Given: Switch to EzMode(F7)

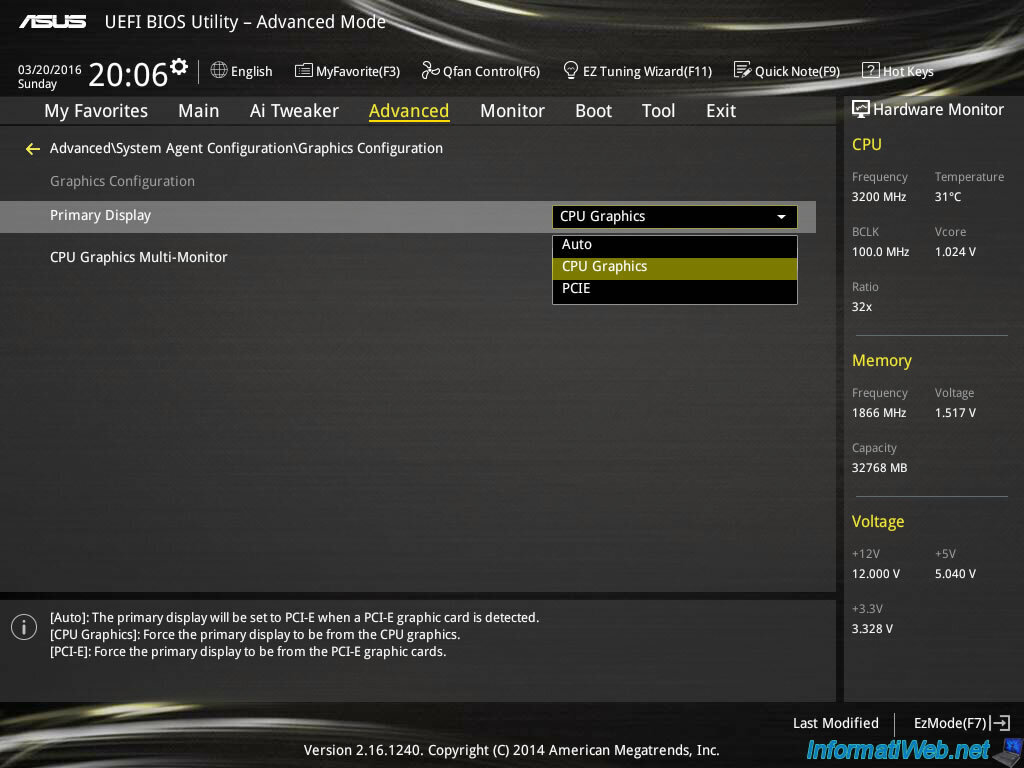Looking at the screenshot, I should [961, 723].
